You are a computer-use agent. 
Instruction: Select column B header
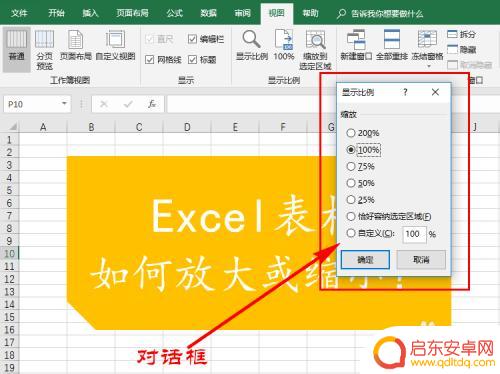[91, 127]
